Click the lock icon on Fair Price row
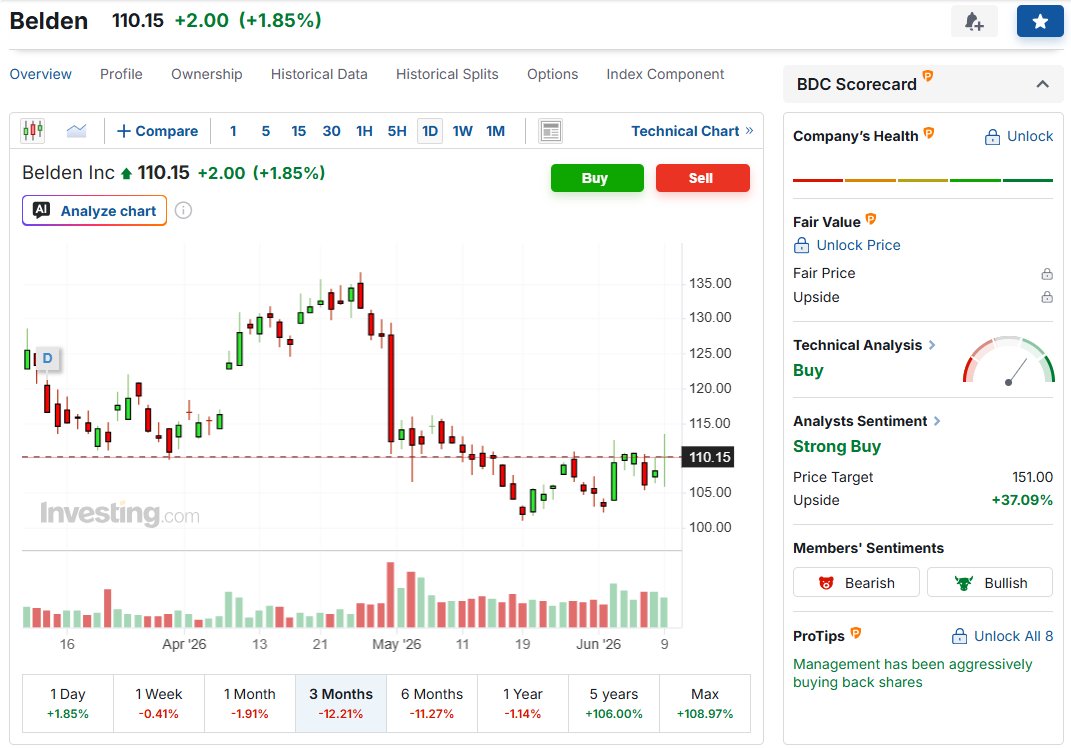This screenshot has height=748, width=1071. pos(1046,274)
